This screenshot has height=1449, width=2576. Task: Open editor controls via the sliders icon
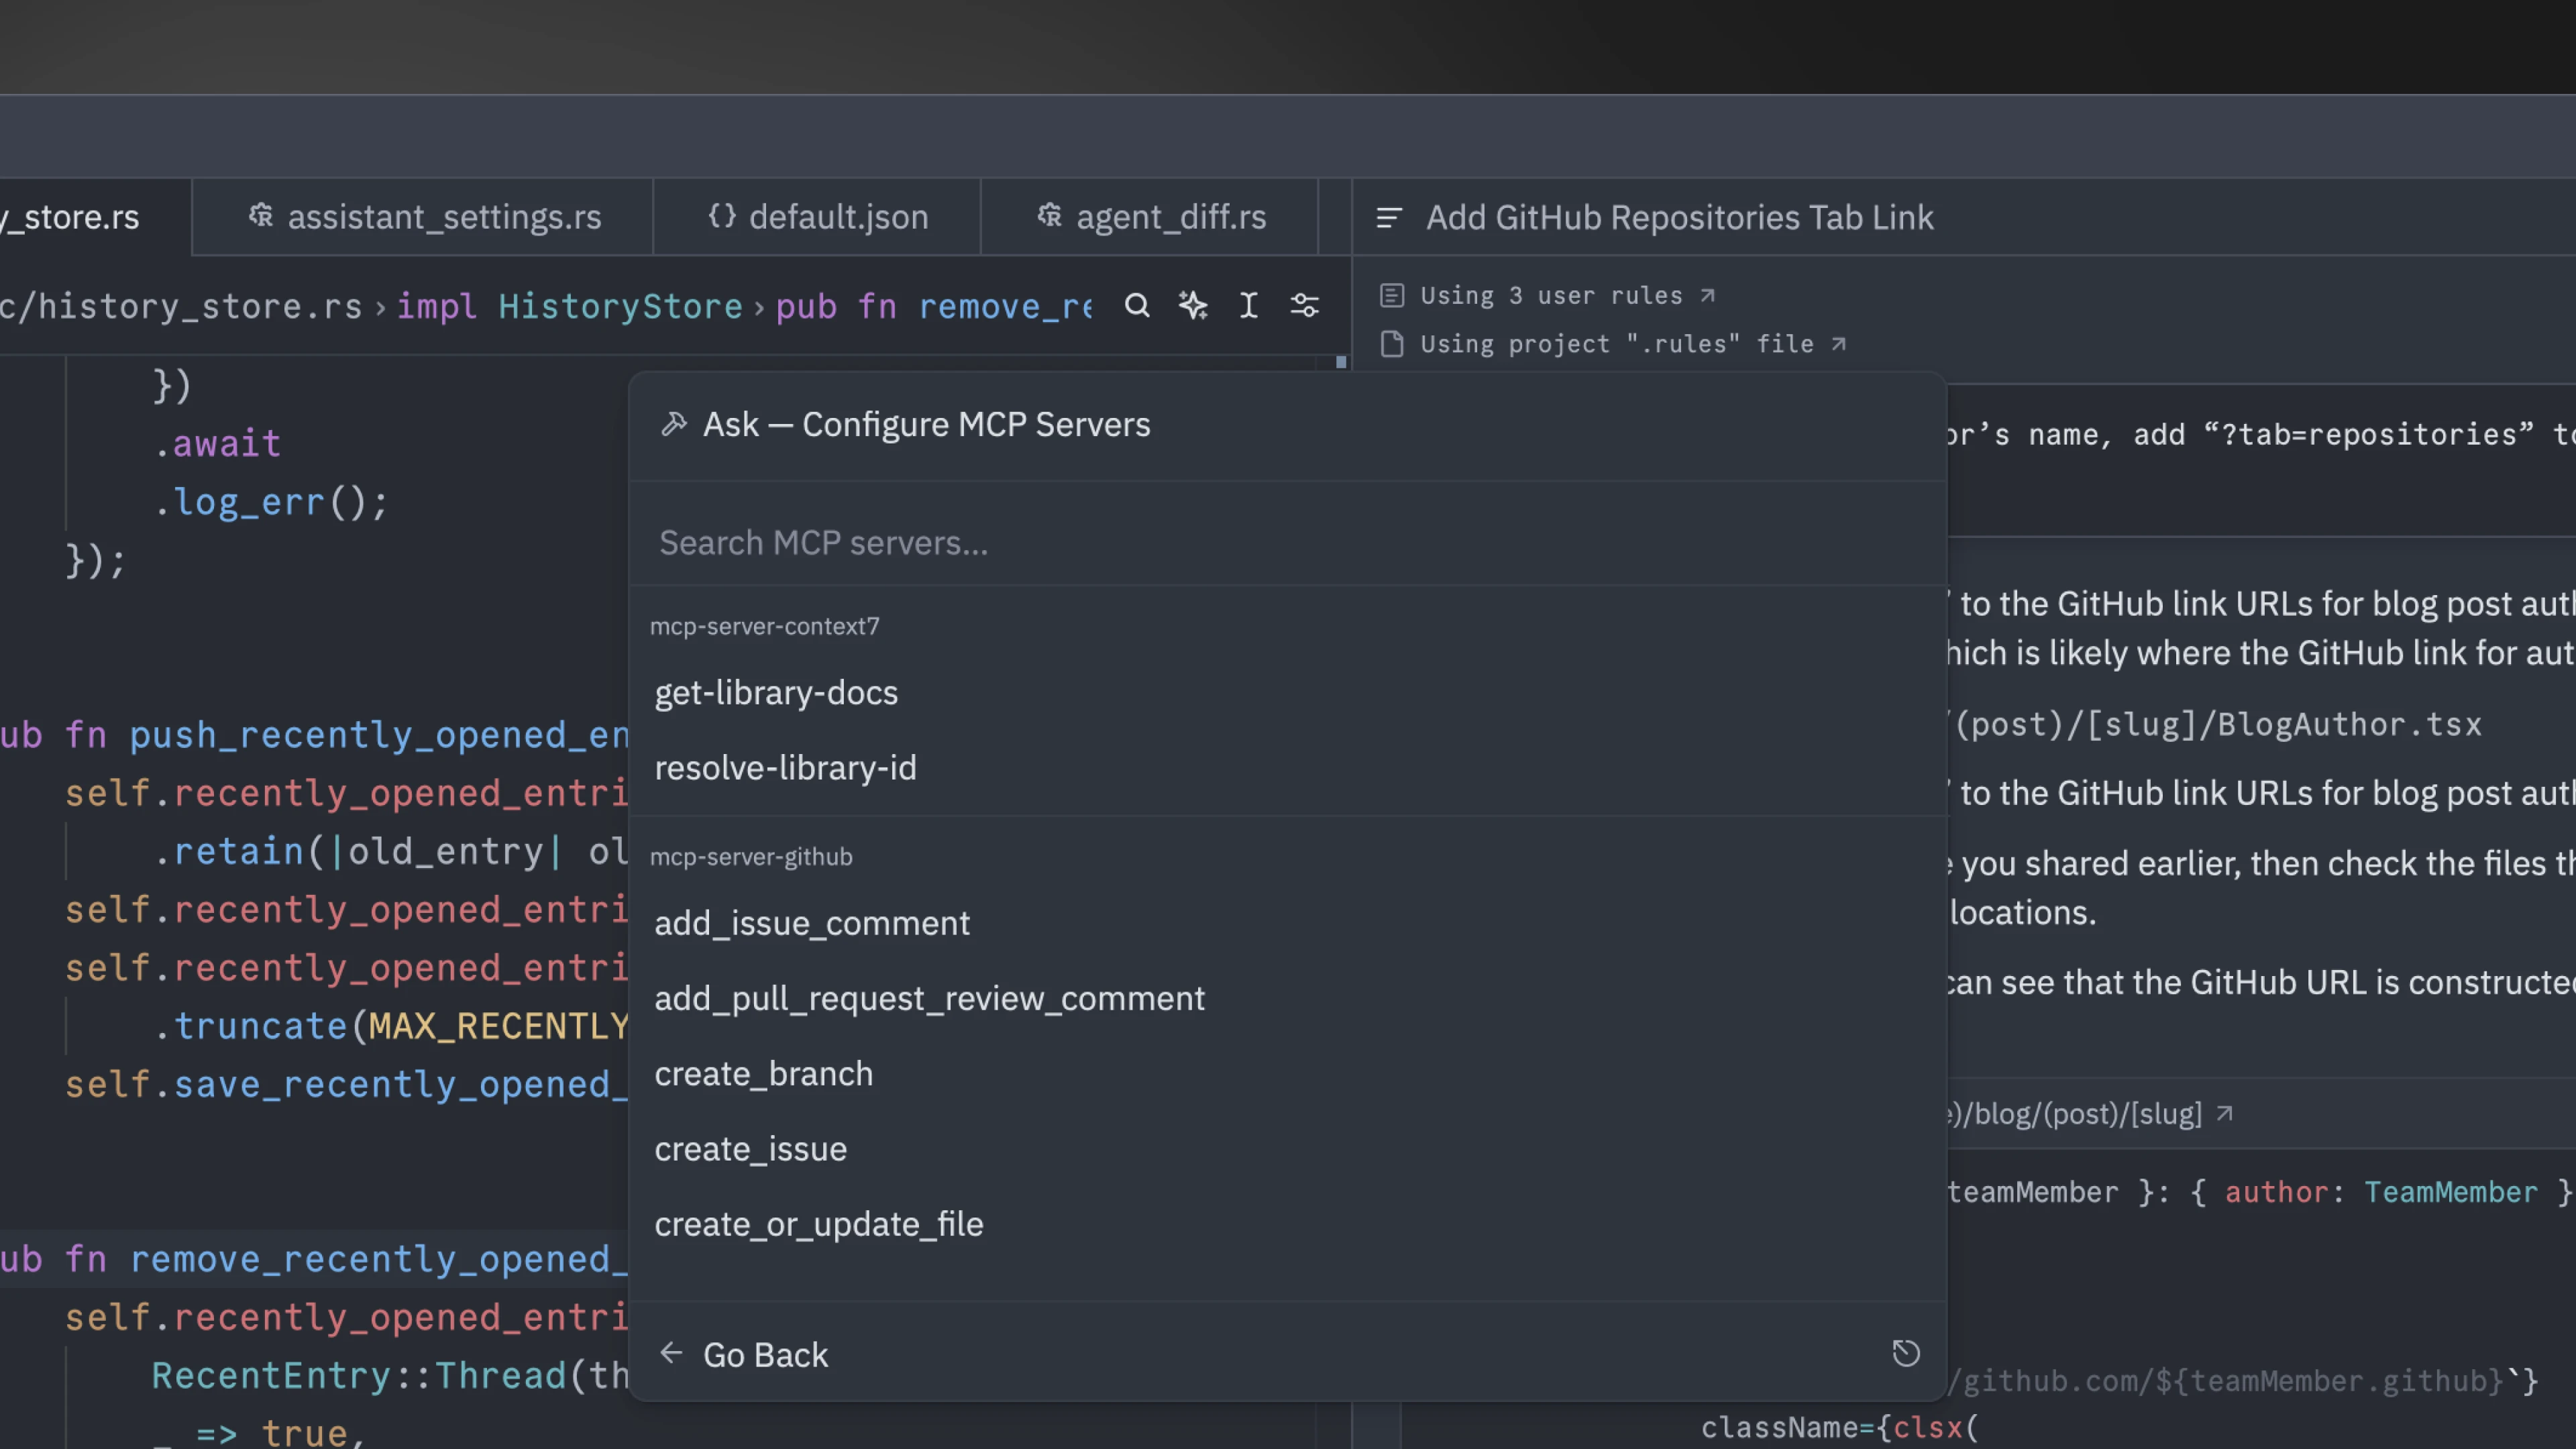pos(1305,306)
